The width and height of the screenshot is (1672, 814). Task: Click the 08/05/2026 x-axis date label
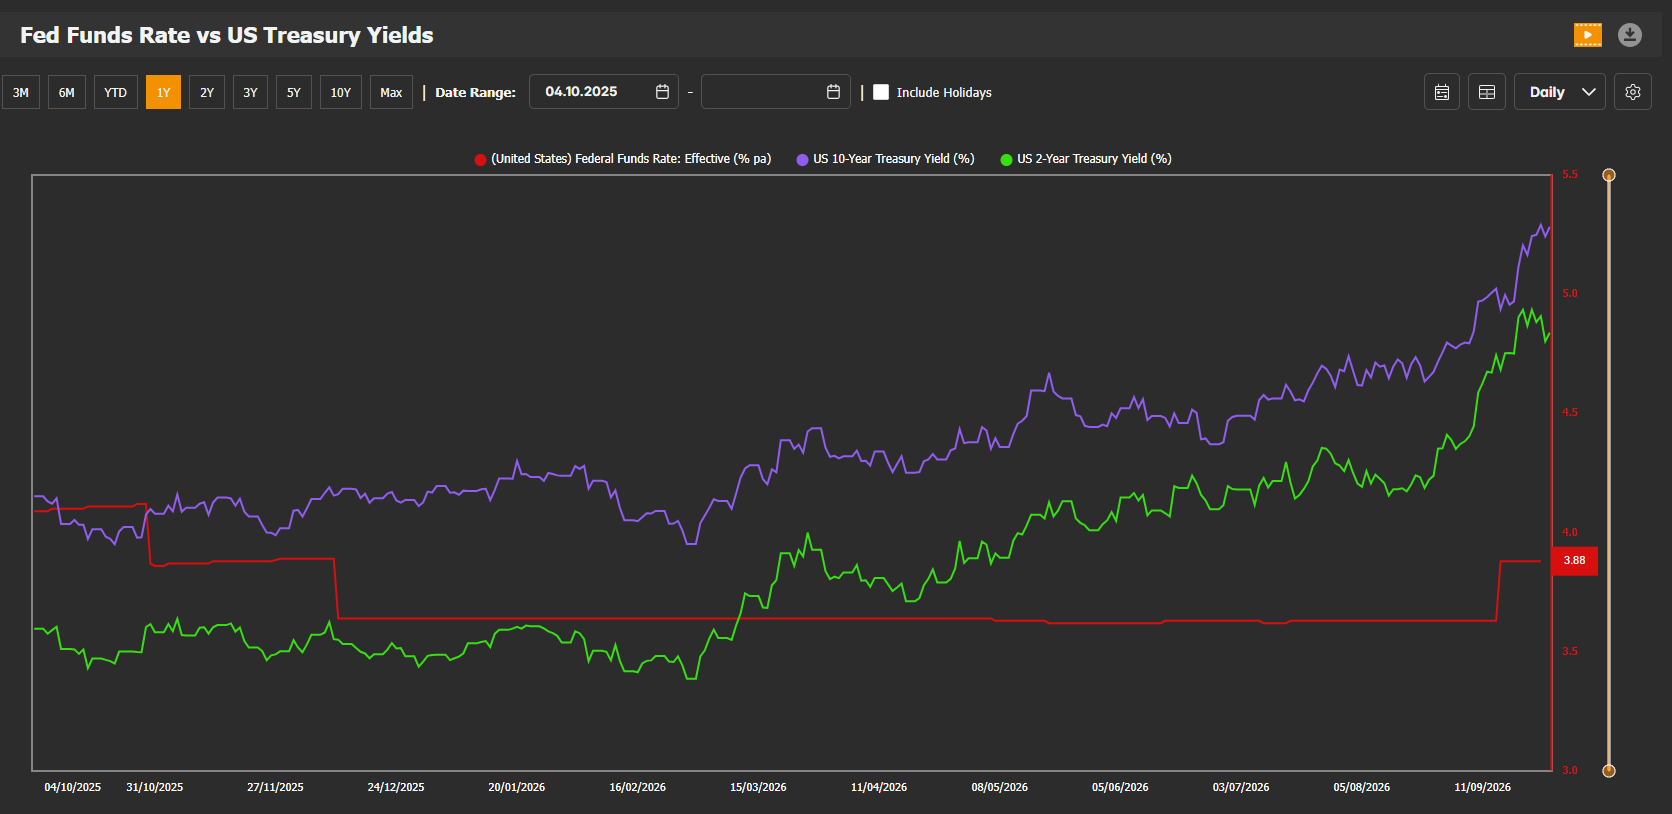point(999,788)
